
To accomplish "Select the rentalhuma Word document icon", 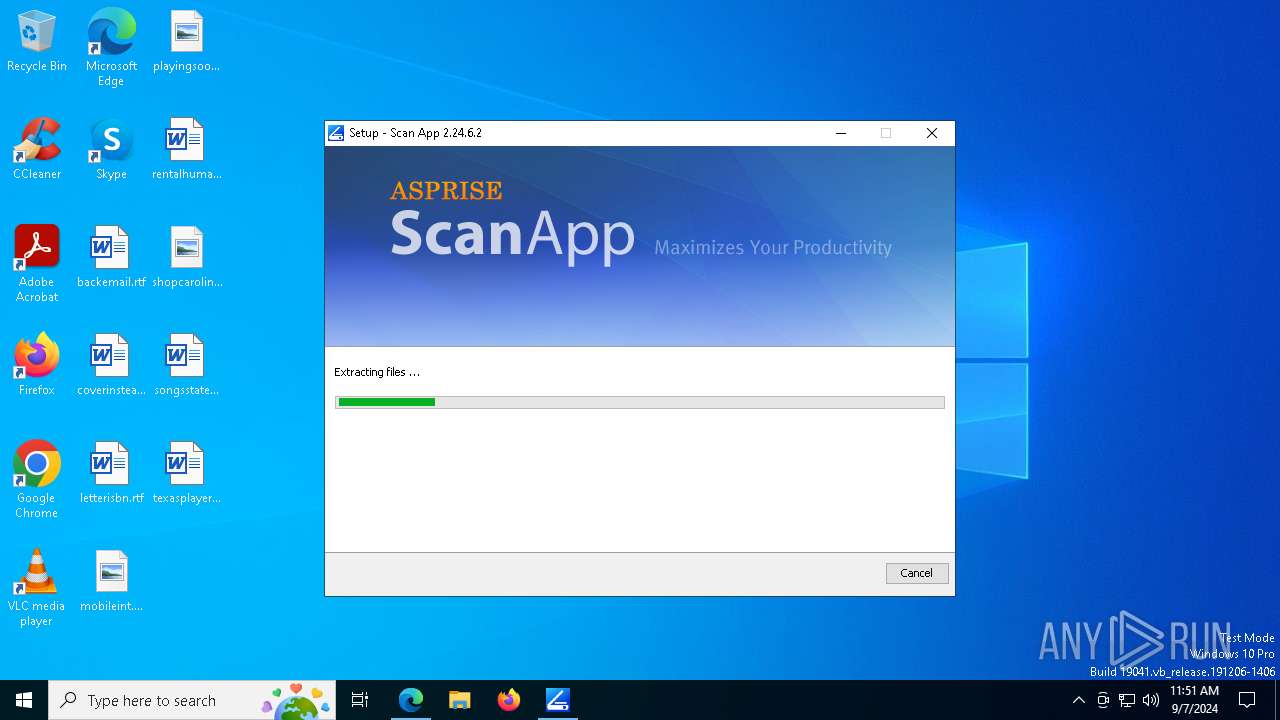I will [186, 150].
